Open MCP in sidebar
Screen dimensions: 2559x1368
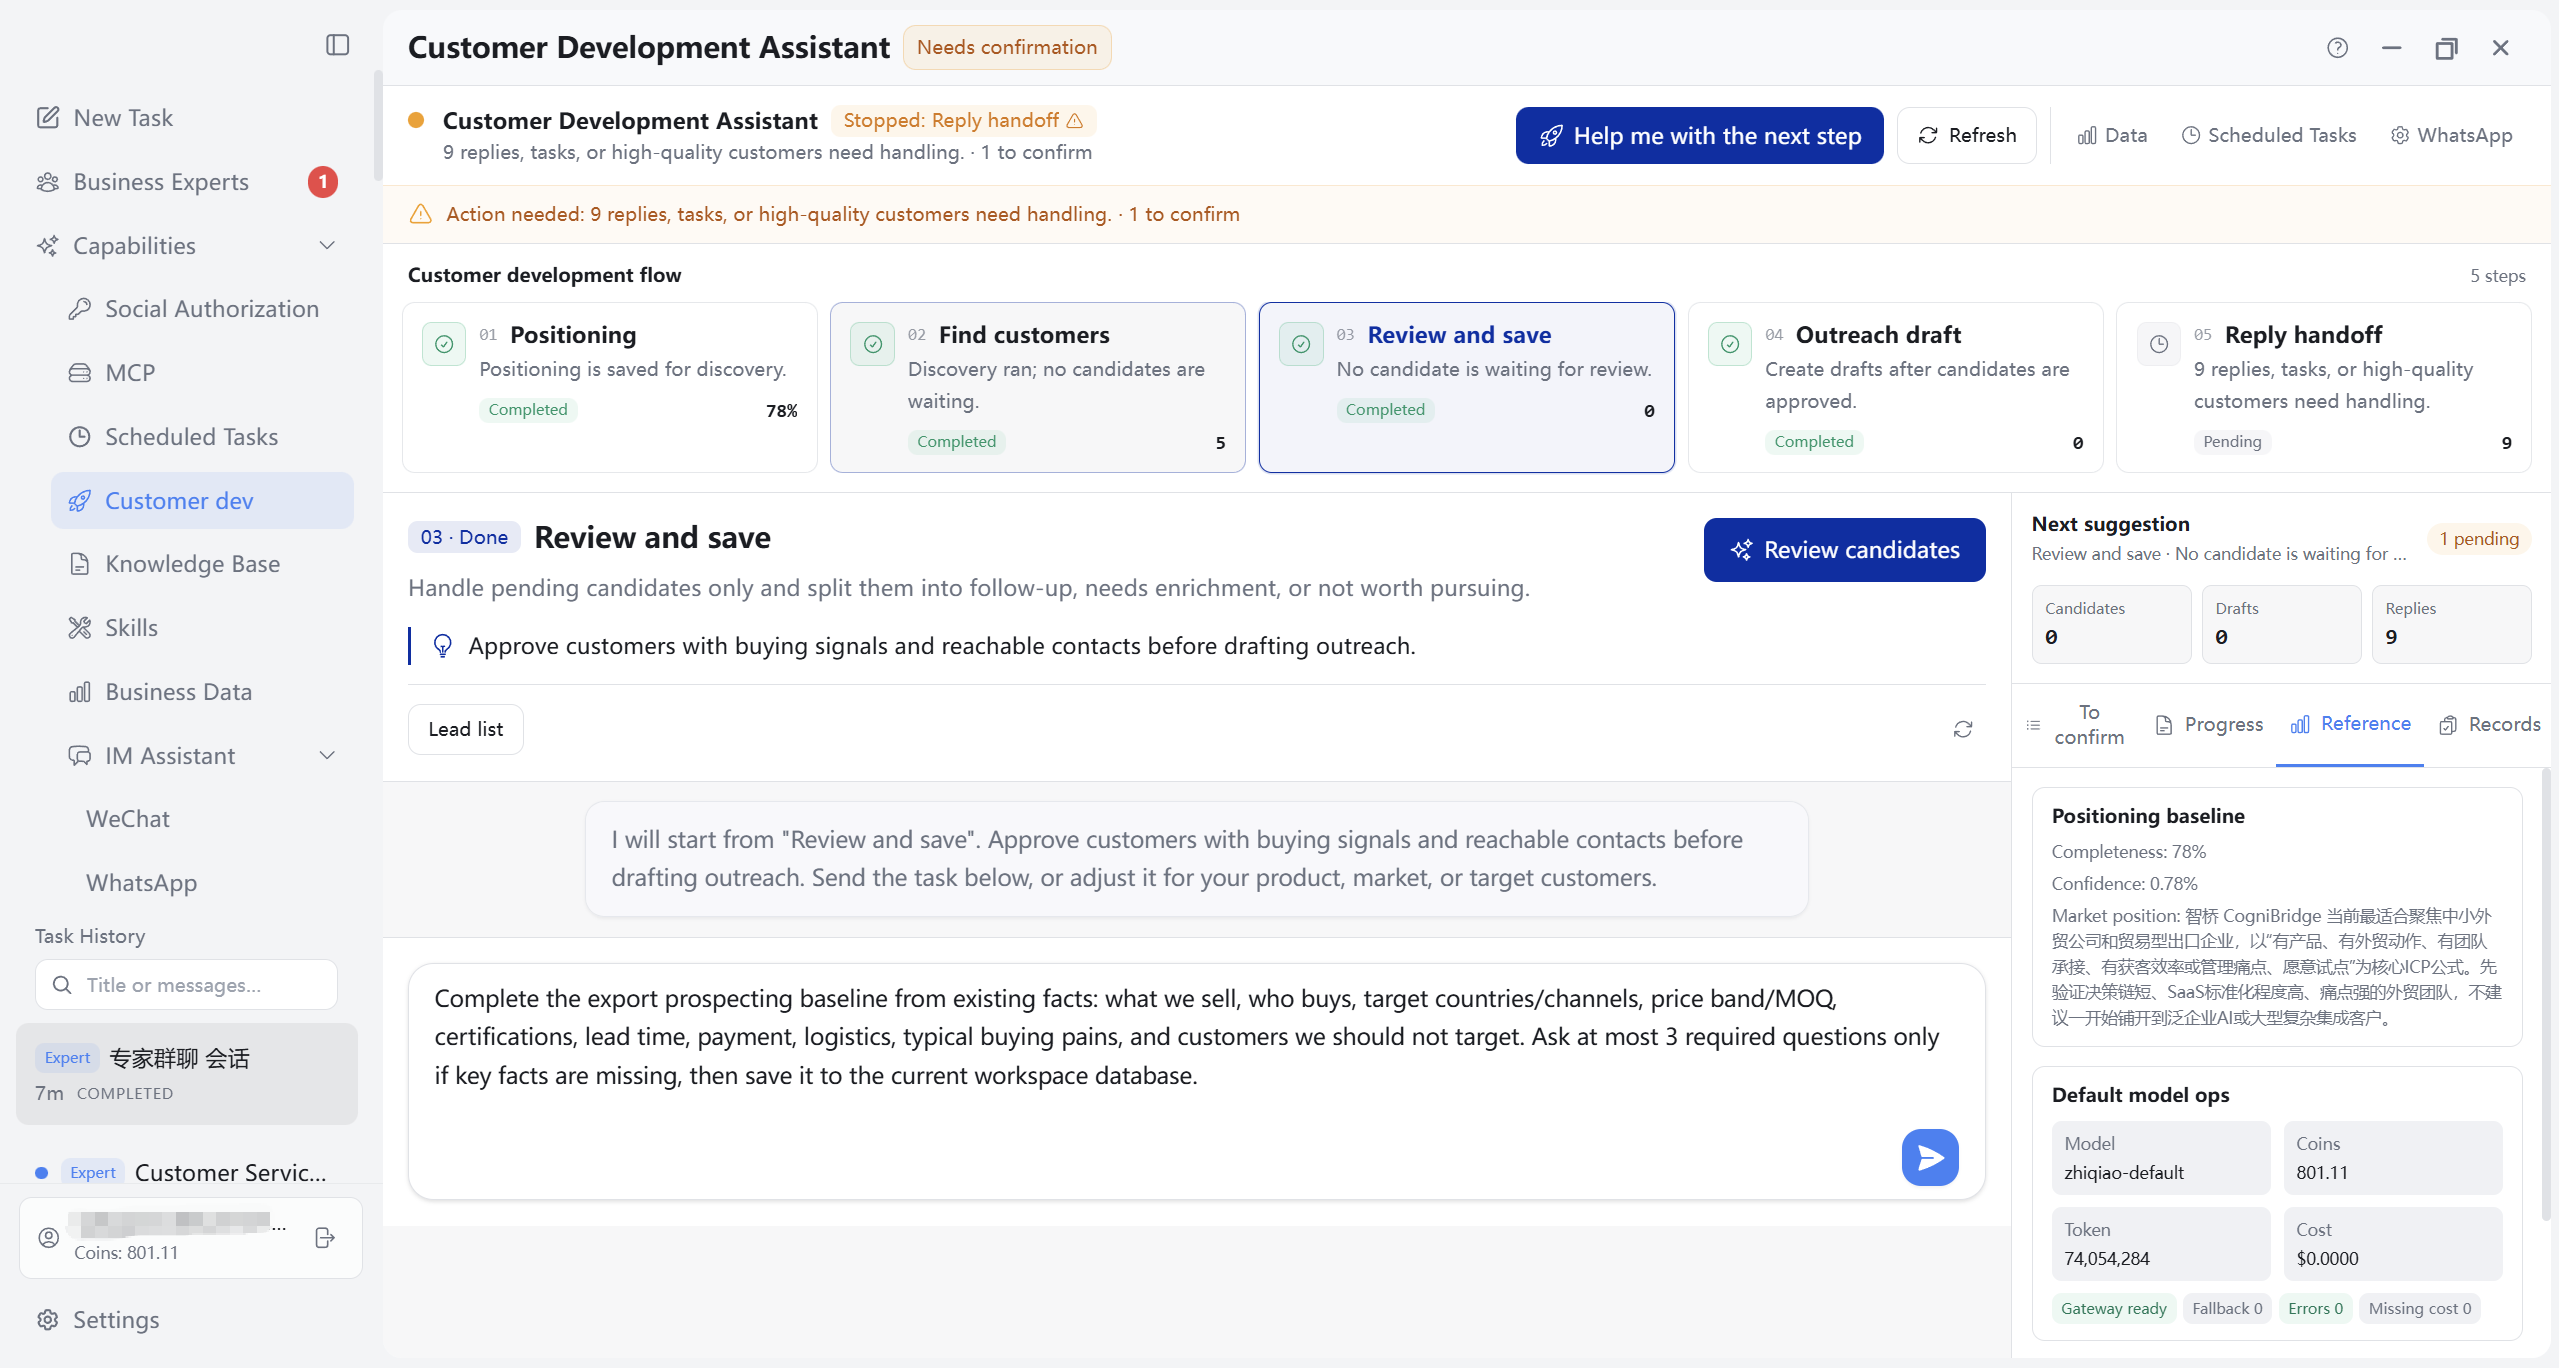(x=202, y=373)
